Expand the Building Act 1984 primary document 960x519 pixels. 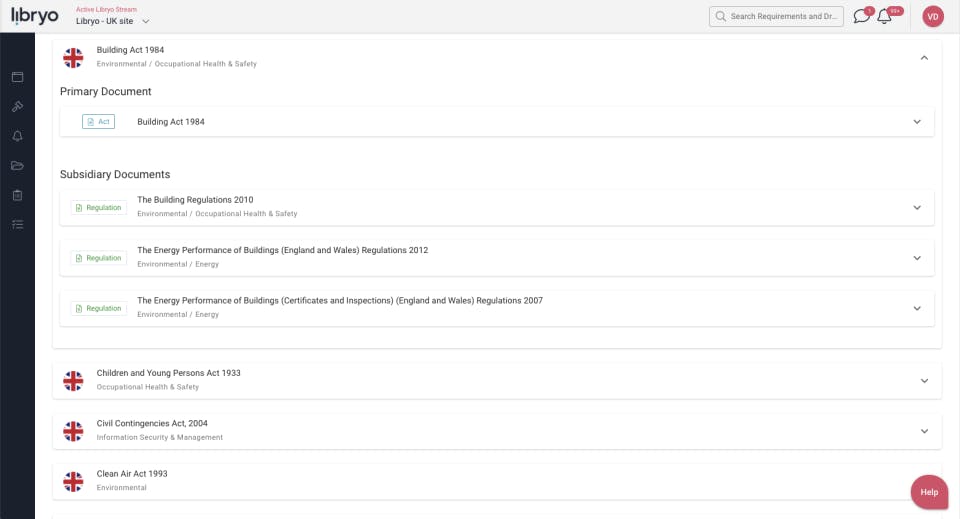click(x=916, y=122)
